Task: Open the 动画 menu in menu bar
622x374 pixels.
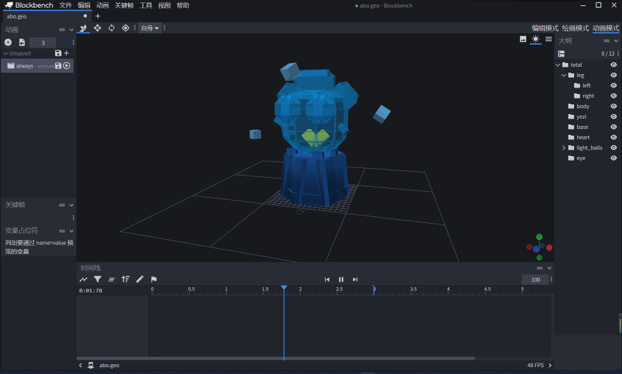Action: [x=102, y=5]
